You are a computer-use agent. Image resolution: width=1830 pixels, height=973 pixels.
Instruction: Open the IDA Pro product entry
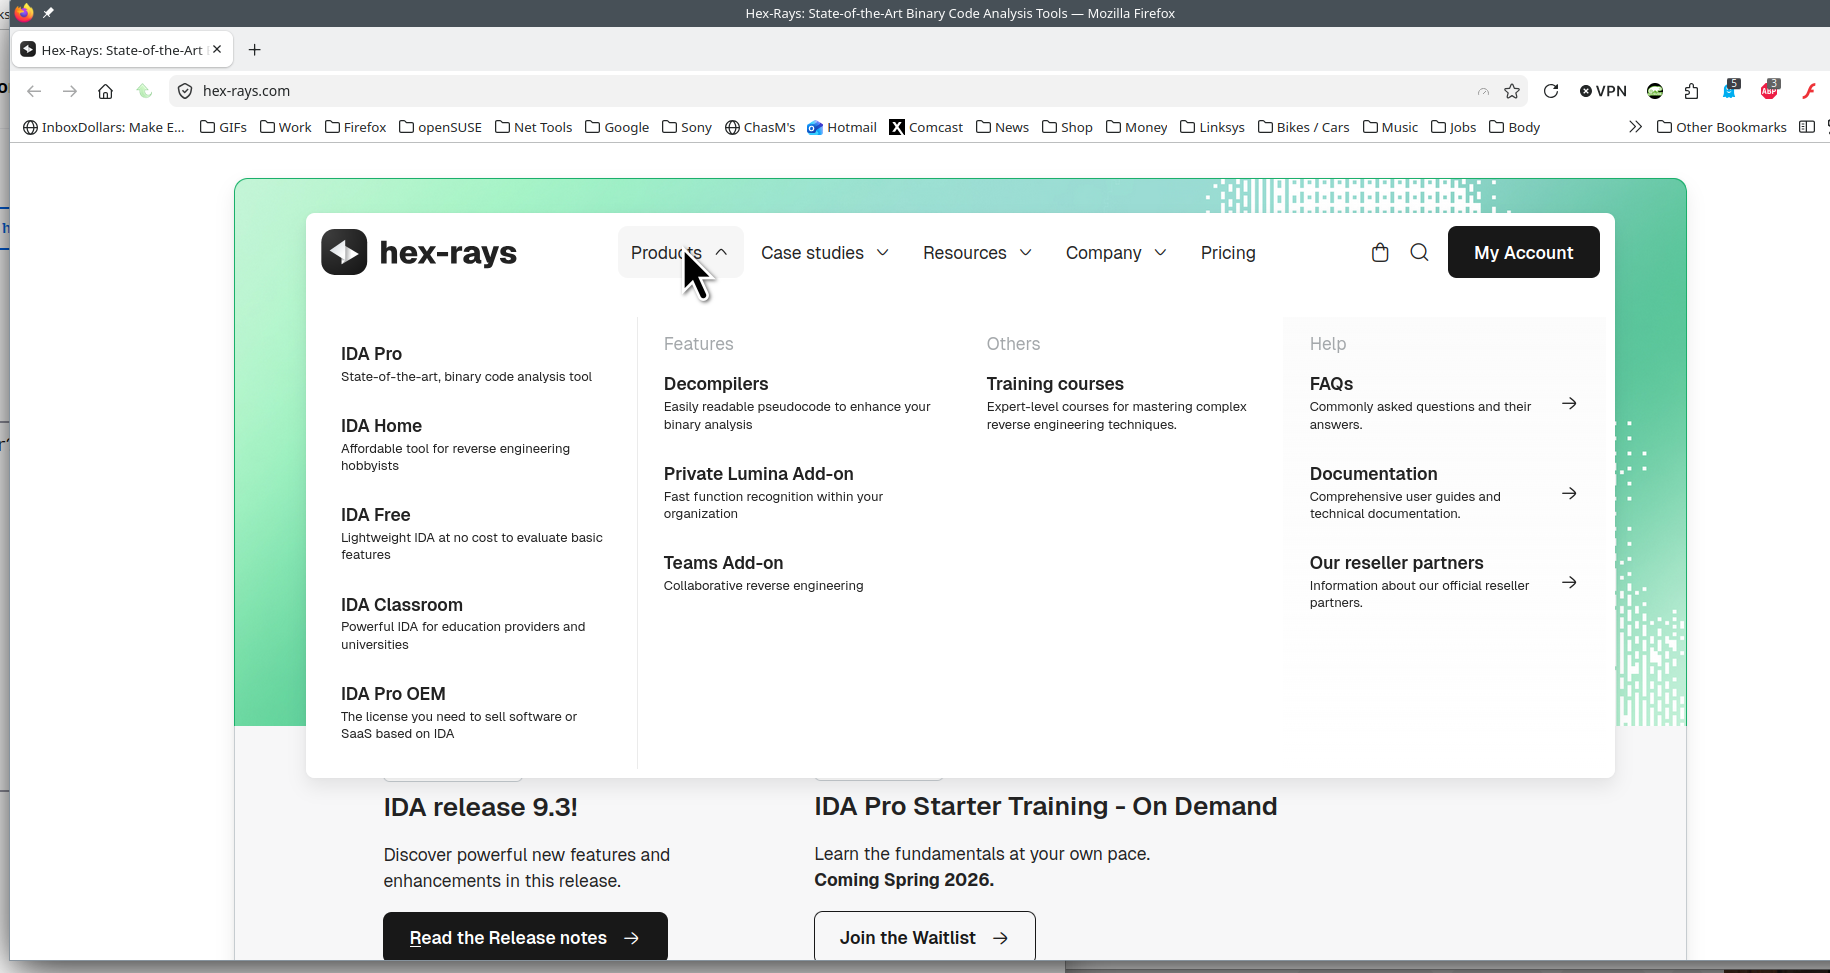pyautogui.click(x=466, y=364)
